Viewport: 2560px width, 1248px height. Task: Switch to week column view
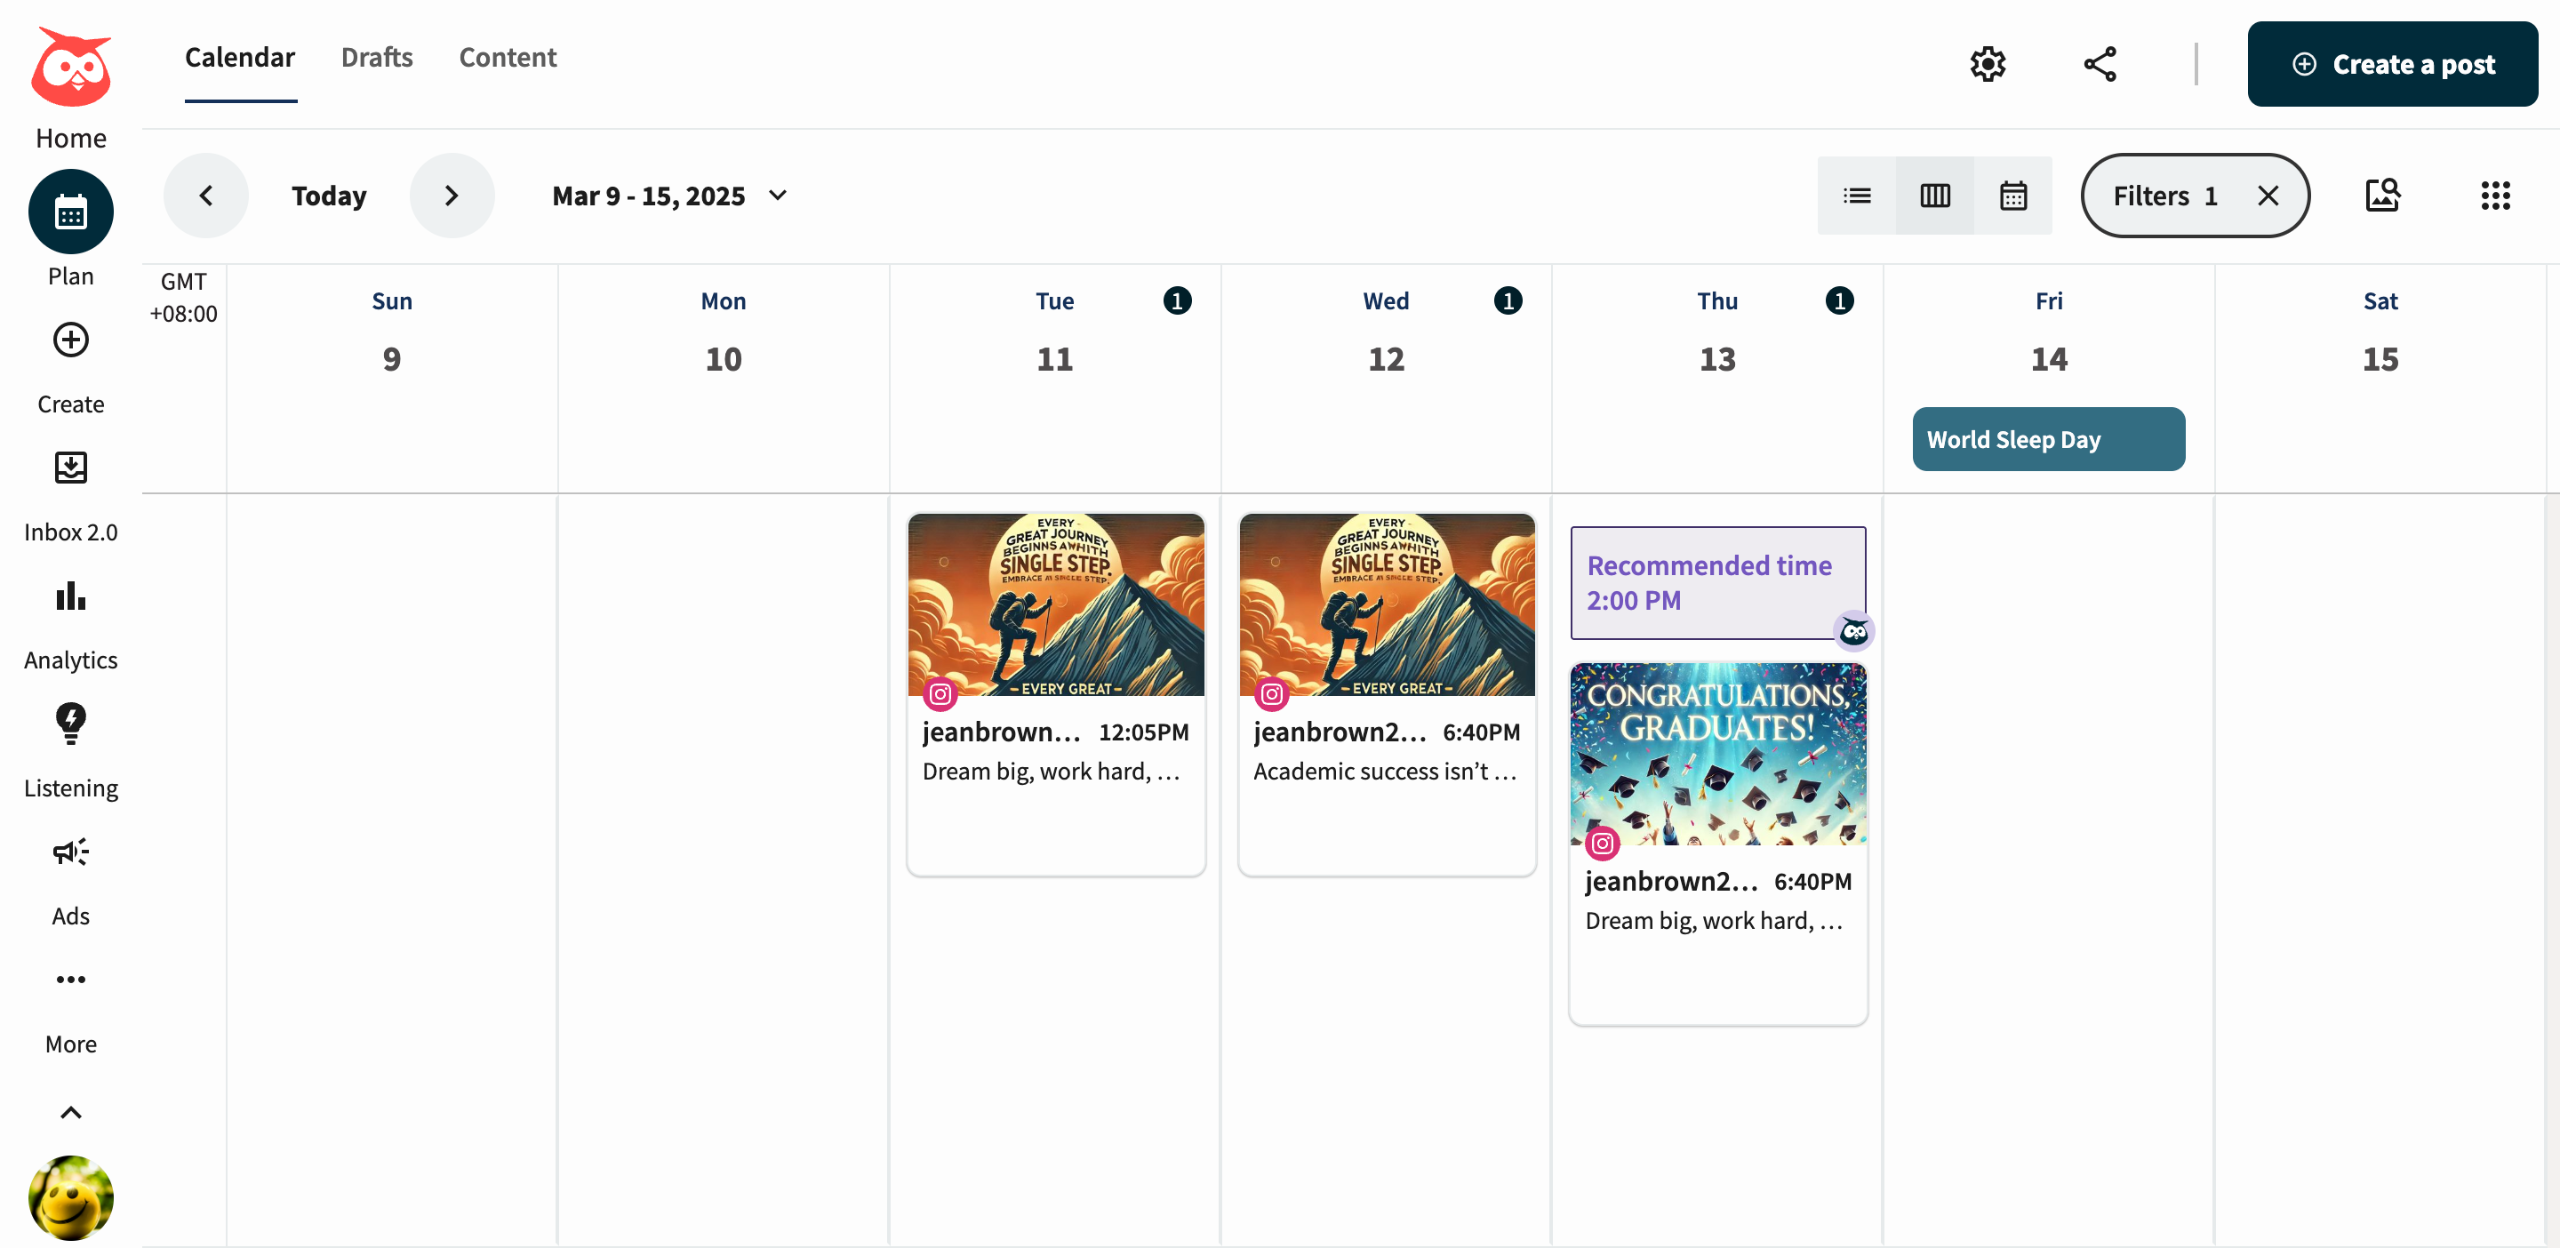click(1935, 196)
